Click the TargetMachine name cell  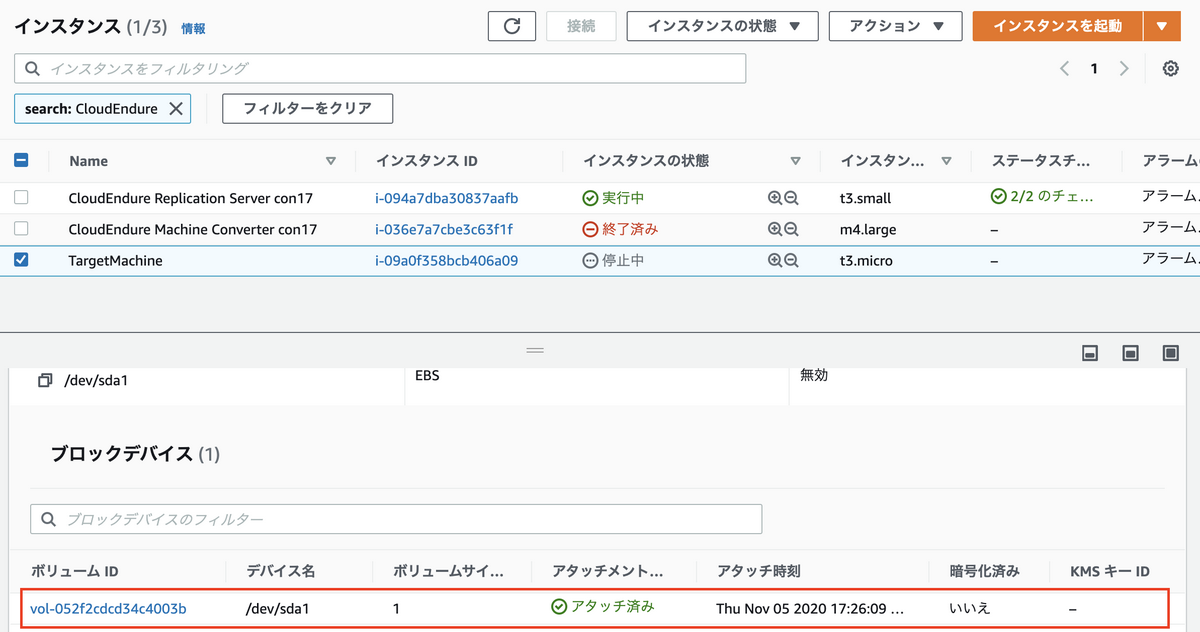pyautogui.click(x=115, y=260)
